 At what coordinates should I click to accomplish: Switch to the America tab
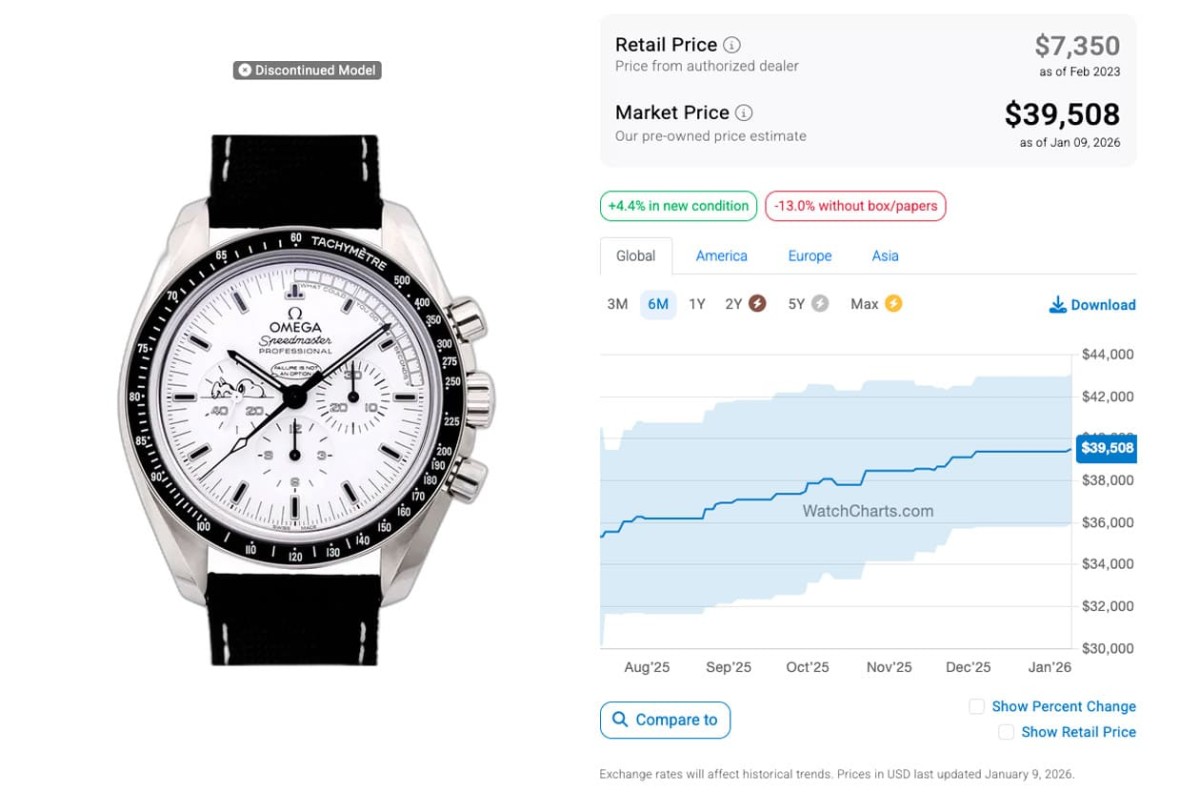point(721,256)
